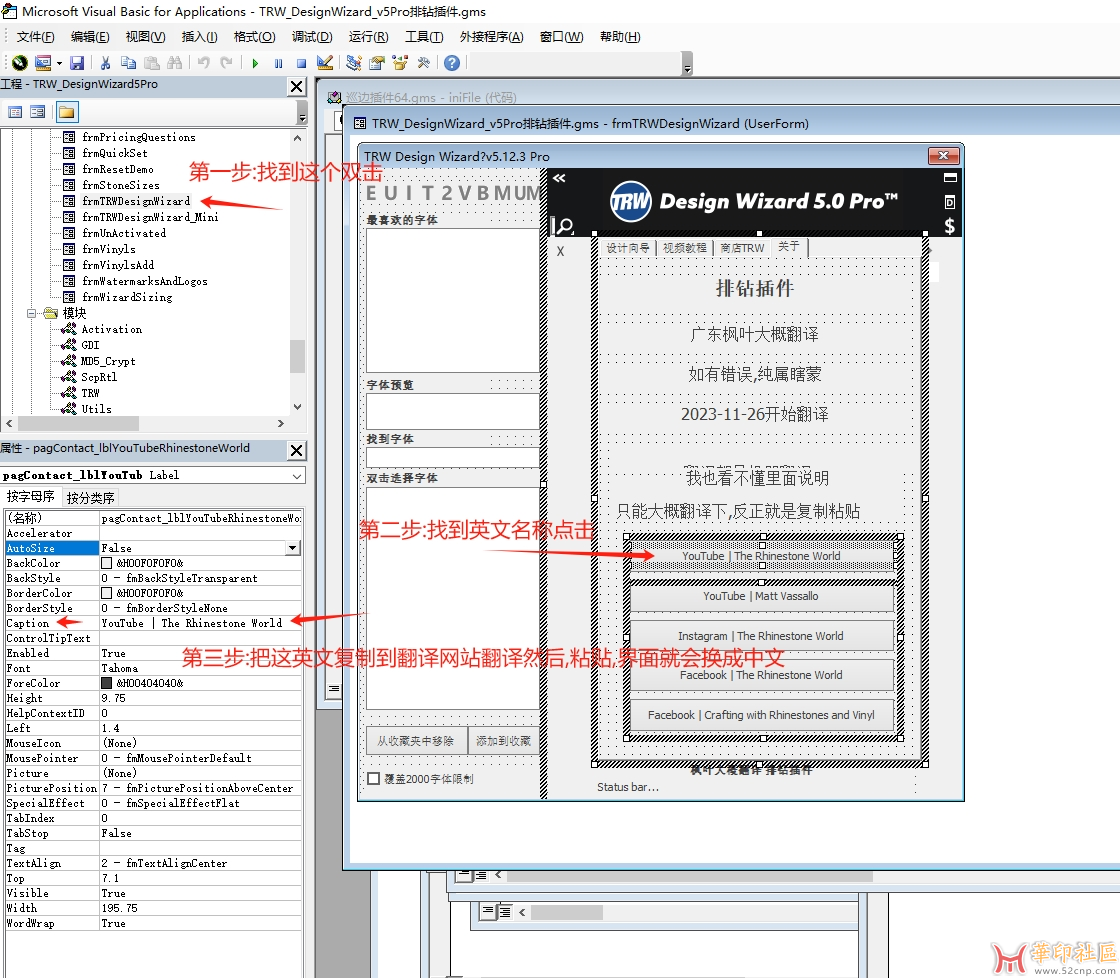Select frmTRWDesignWizard in the project tree
The width and height of the screenshot is (1120, 978).
click(136, 201)
